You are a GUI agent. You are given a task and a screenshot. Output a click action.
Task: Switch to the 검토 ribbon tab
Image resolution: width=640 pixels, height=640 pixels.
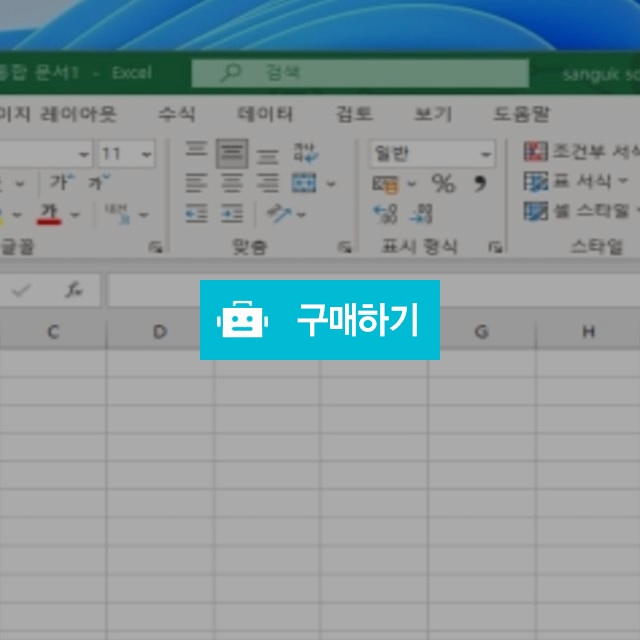354,114
